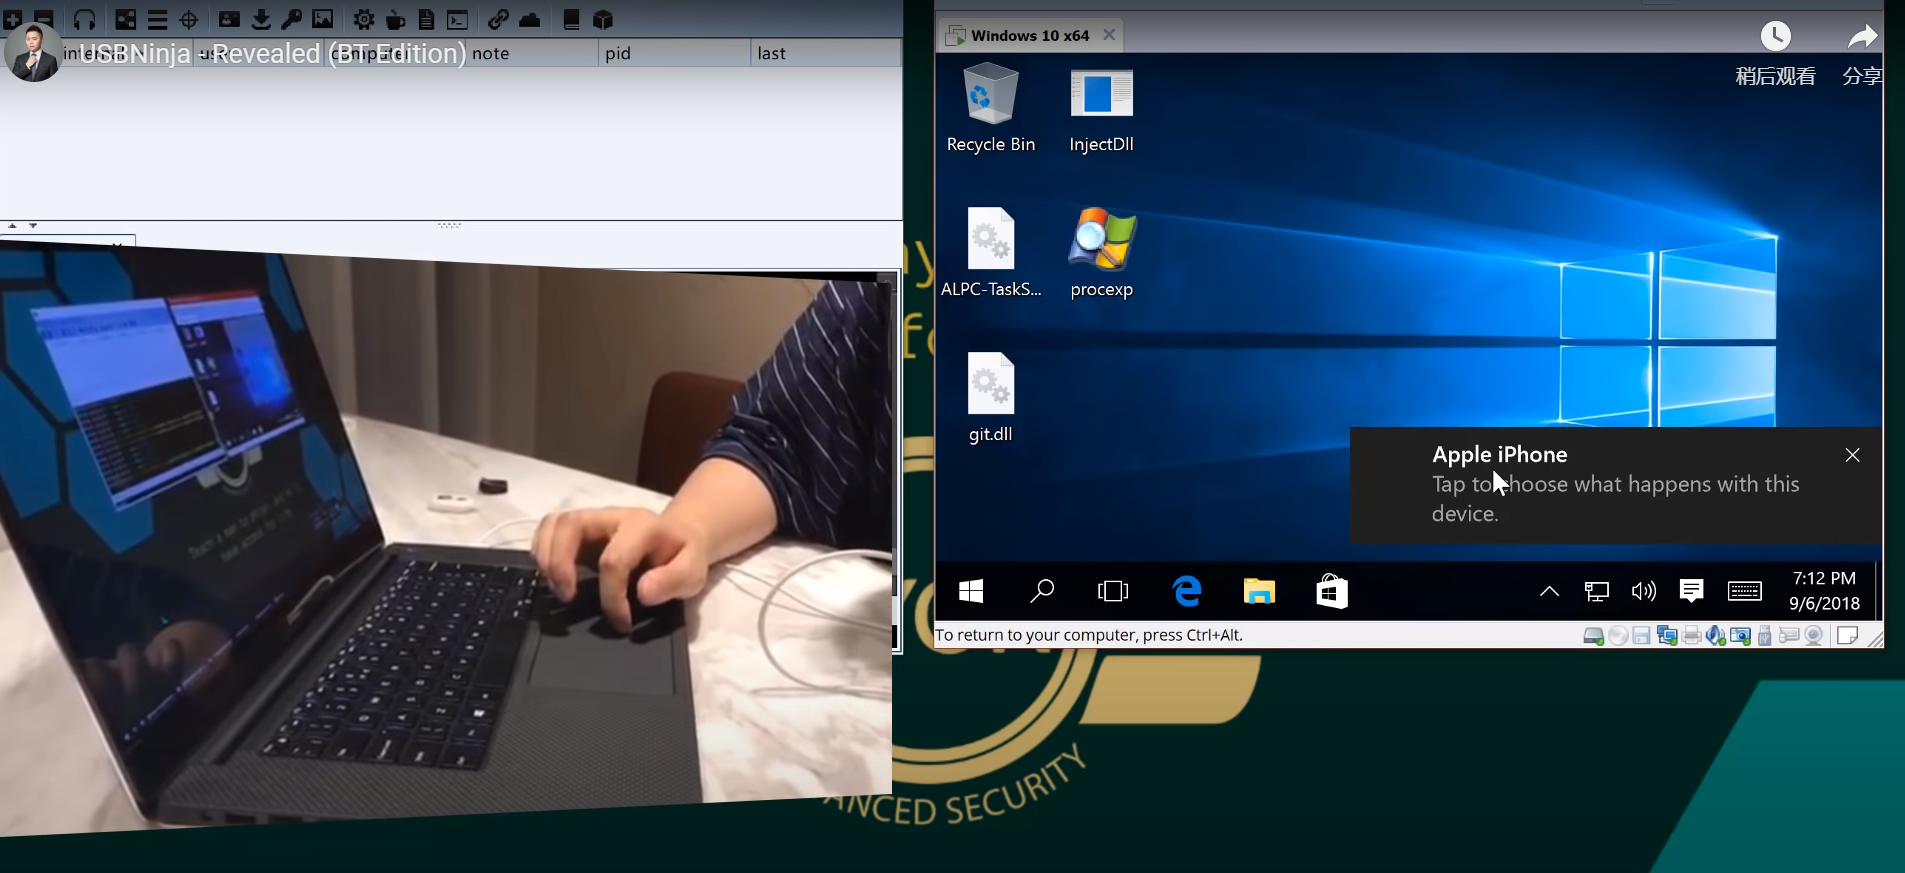Image resolution: width=1905 pixels, height=873 pixels.
Task: Click the VM printer status icon
Action: click(1692, 636)
